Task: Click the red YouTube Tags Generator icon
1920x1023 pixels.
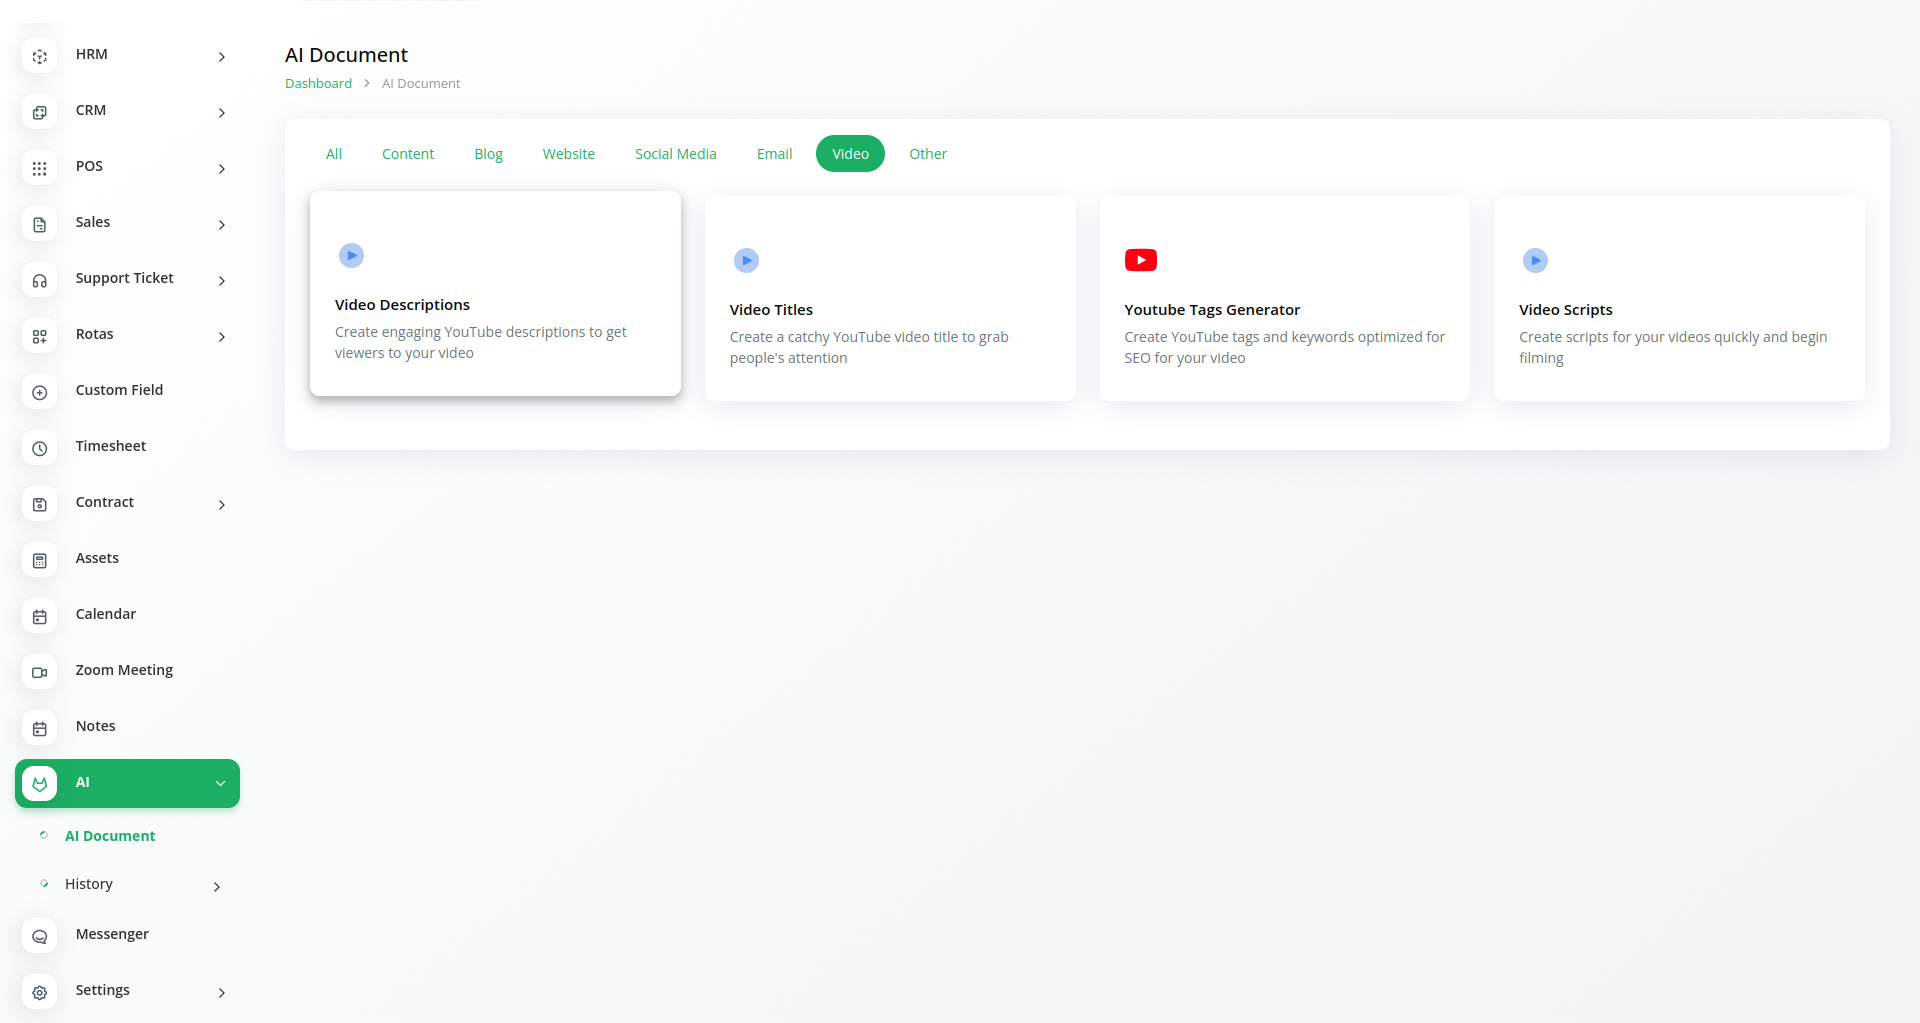Action: click(x=1140, y=260)
